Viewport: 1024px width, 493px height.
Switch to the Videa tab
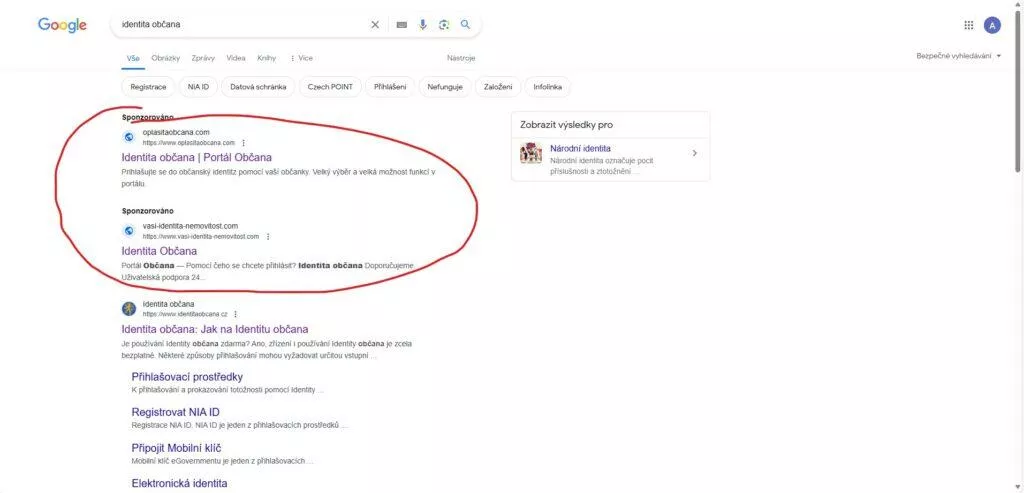236,58
